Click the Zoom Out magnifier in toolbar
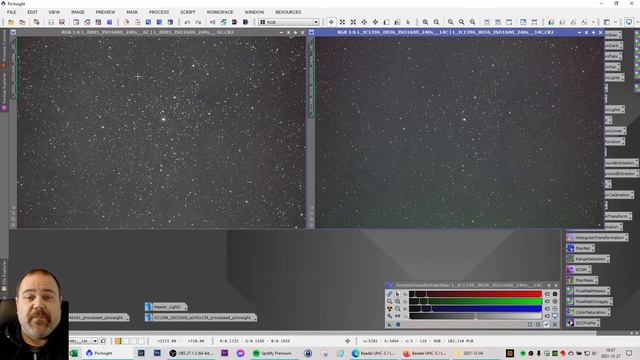The image size is (640, 360). point(436,22)
